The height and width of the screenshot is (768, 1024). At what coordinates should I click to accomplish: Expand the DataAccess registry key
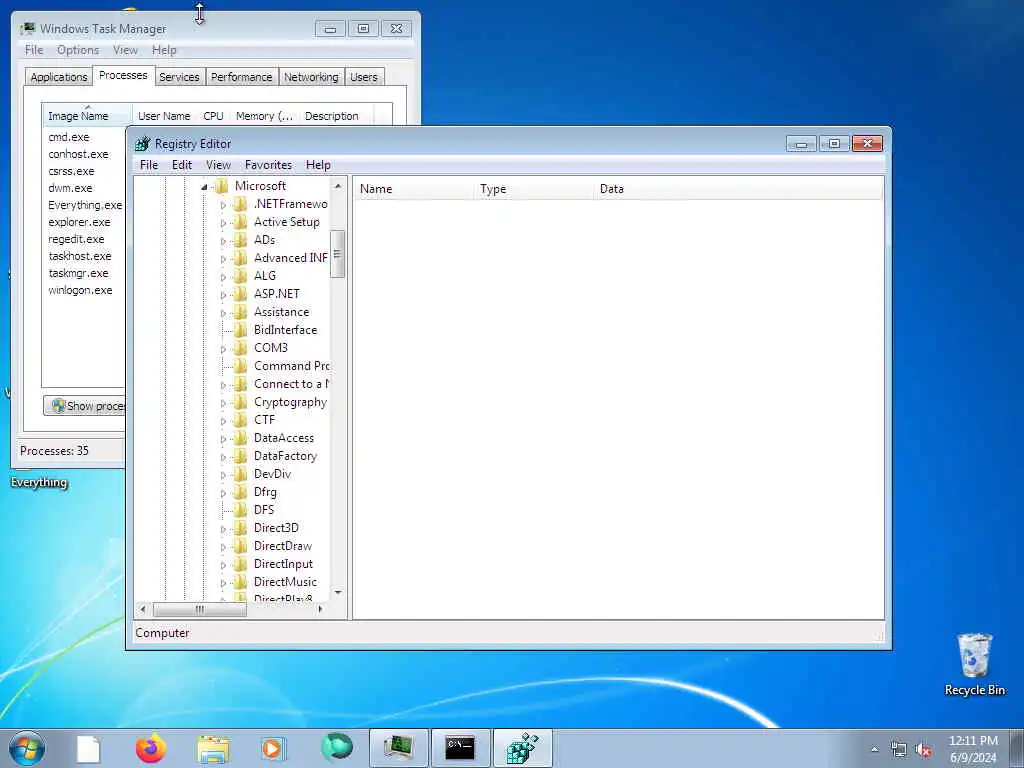pos(223,439)
